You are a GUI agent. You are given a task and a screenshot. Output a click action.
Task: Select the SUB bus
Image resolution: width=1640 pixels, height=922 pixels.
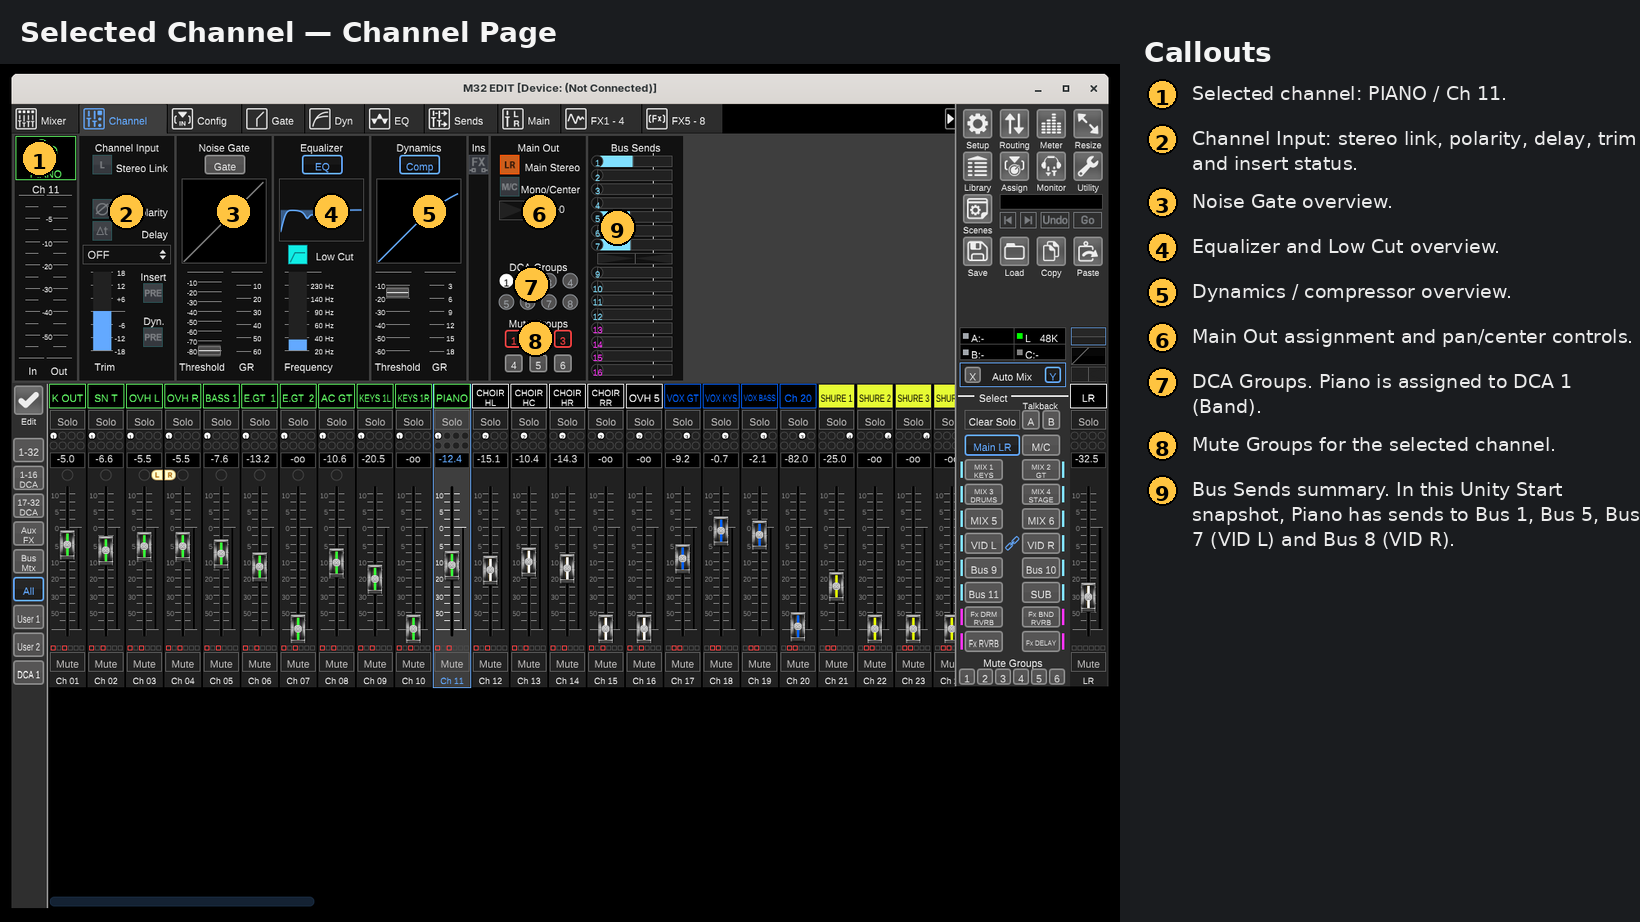click(1041, 593)
